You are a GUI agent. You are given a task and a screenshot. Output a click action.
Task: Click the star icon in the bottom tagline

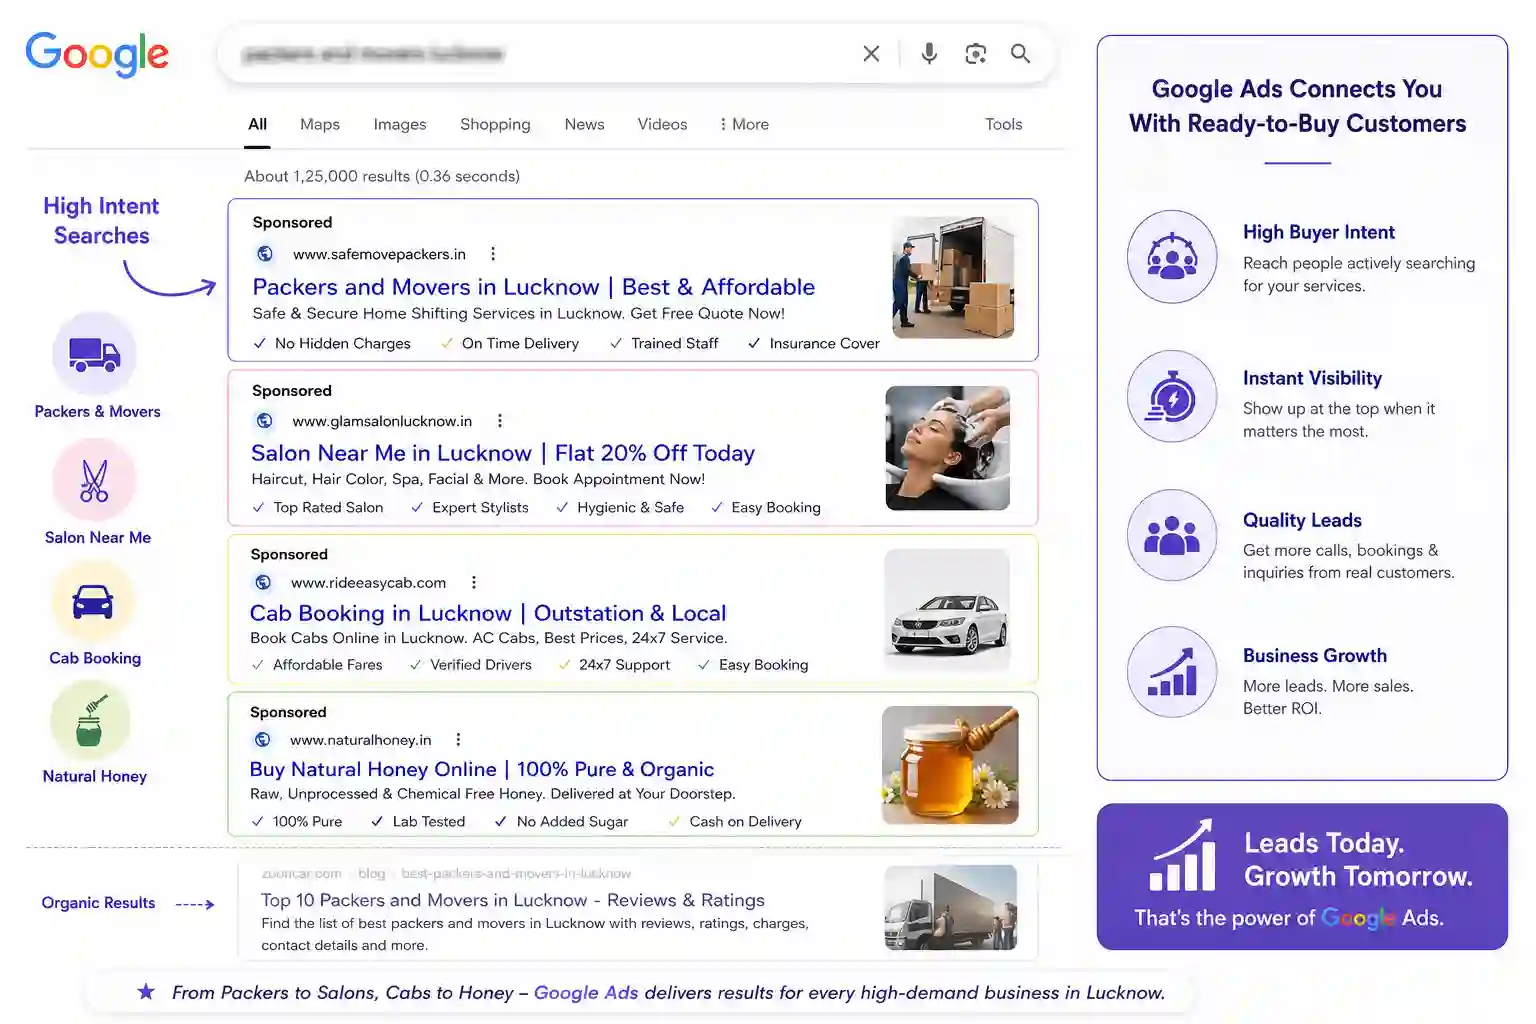coord(146,992)
